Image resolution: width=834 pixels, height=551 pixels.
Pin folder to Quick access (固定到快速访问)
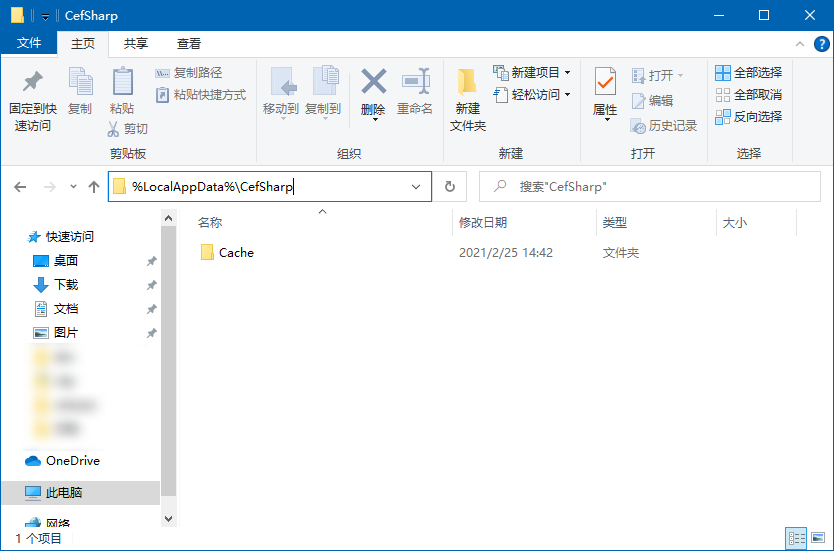pyautogui.click(x=32, y=101)
